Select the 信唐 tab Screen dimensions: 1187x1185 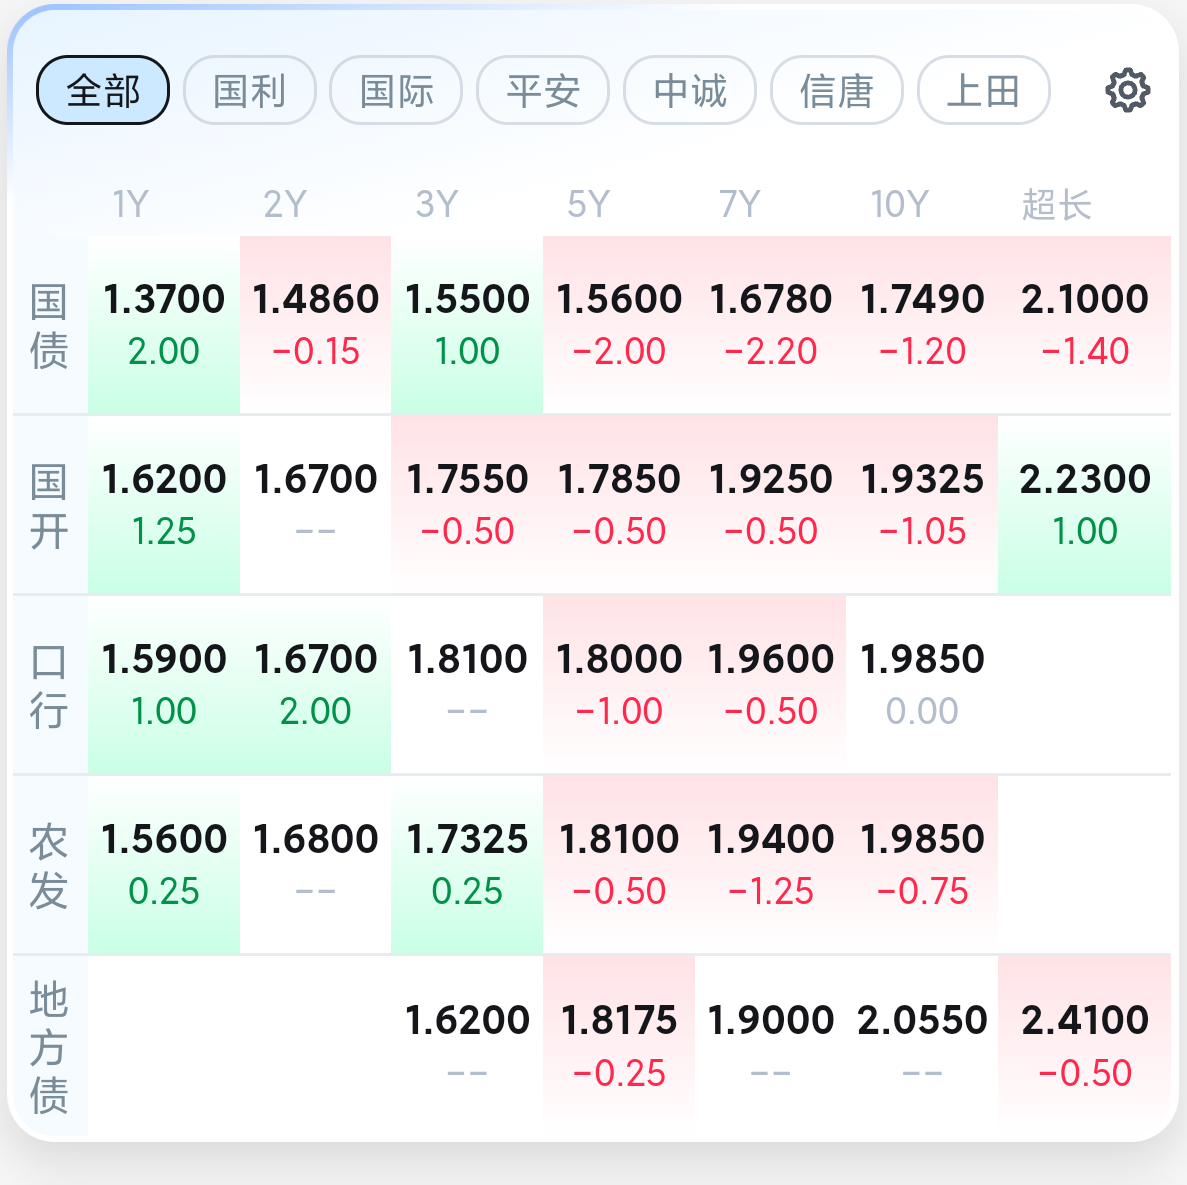837,90
